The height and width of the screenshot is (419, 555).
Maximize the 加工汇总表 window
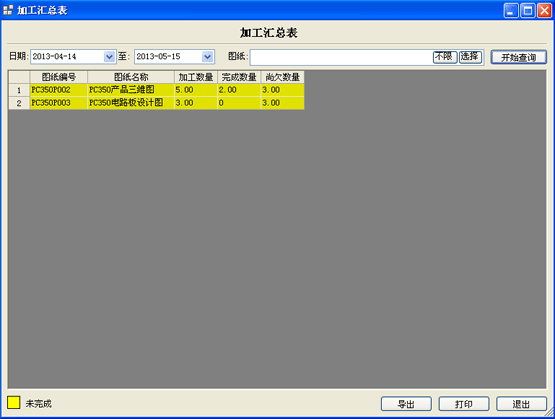coord(527,11)
